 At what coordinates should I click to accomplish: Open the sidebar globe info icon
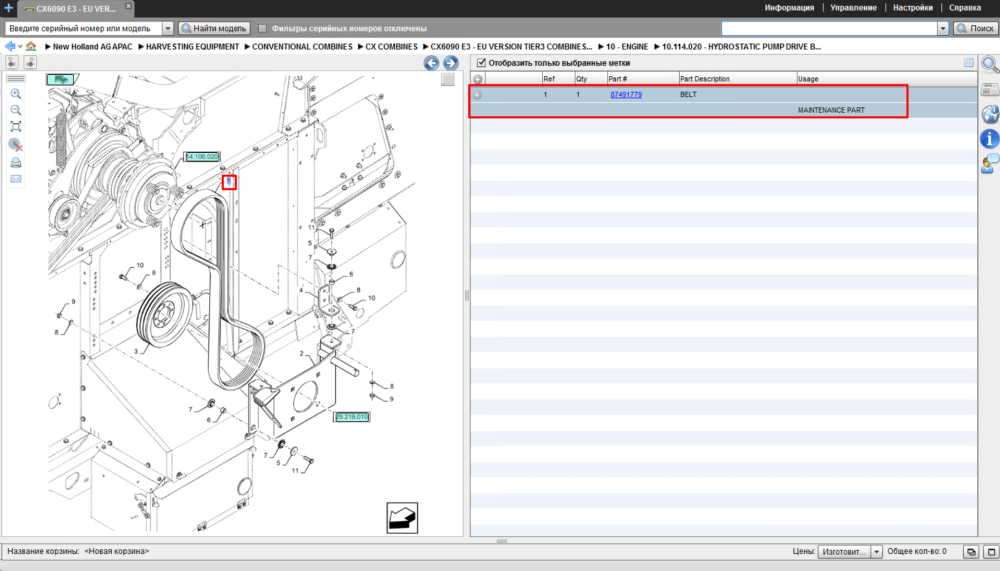point(990,114)
